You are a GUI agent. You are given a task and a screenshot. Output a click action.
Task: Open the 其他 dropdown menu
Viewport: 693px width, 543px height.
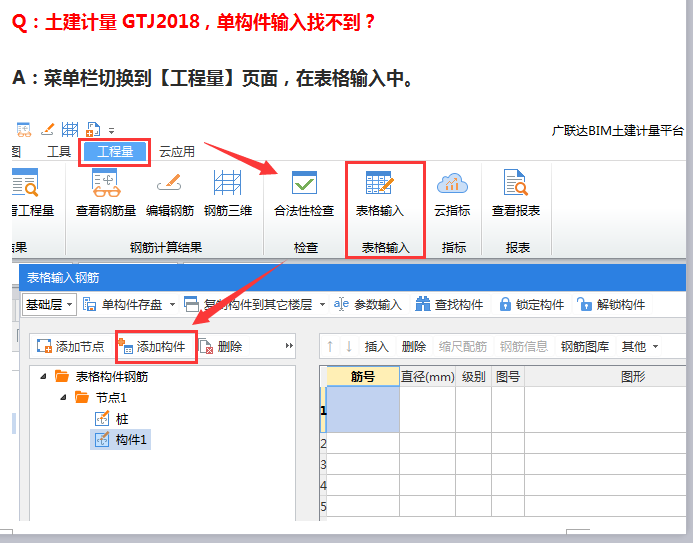coord(640,346)
